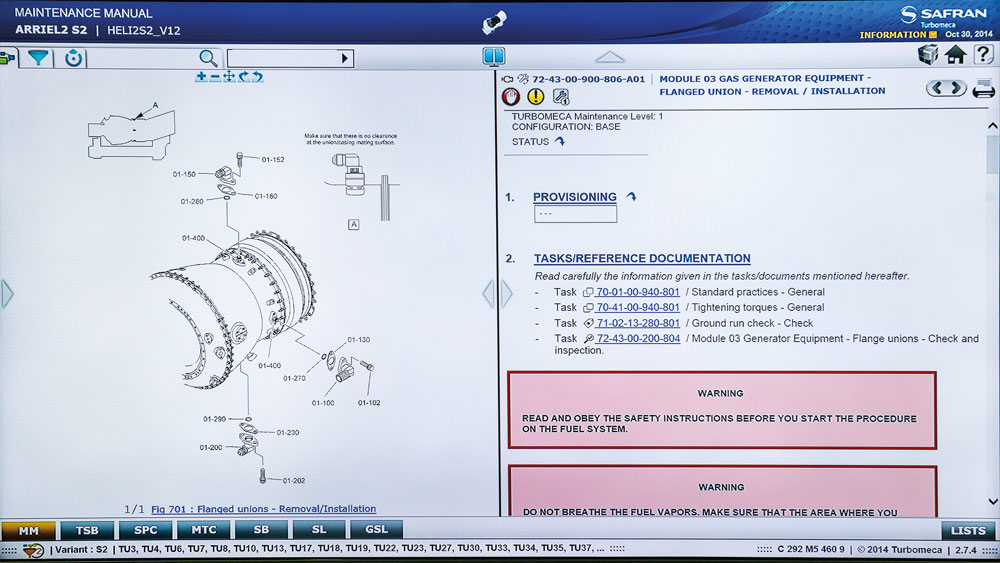1000x563 pixels.
Task: Toggle the split-pane book view icon
Action: click(494, 57)
